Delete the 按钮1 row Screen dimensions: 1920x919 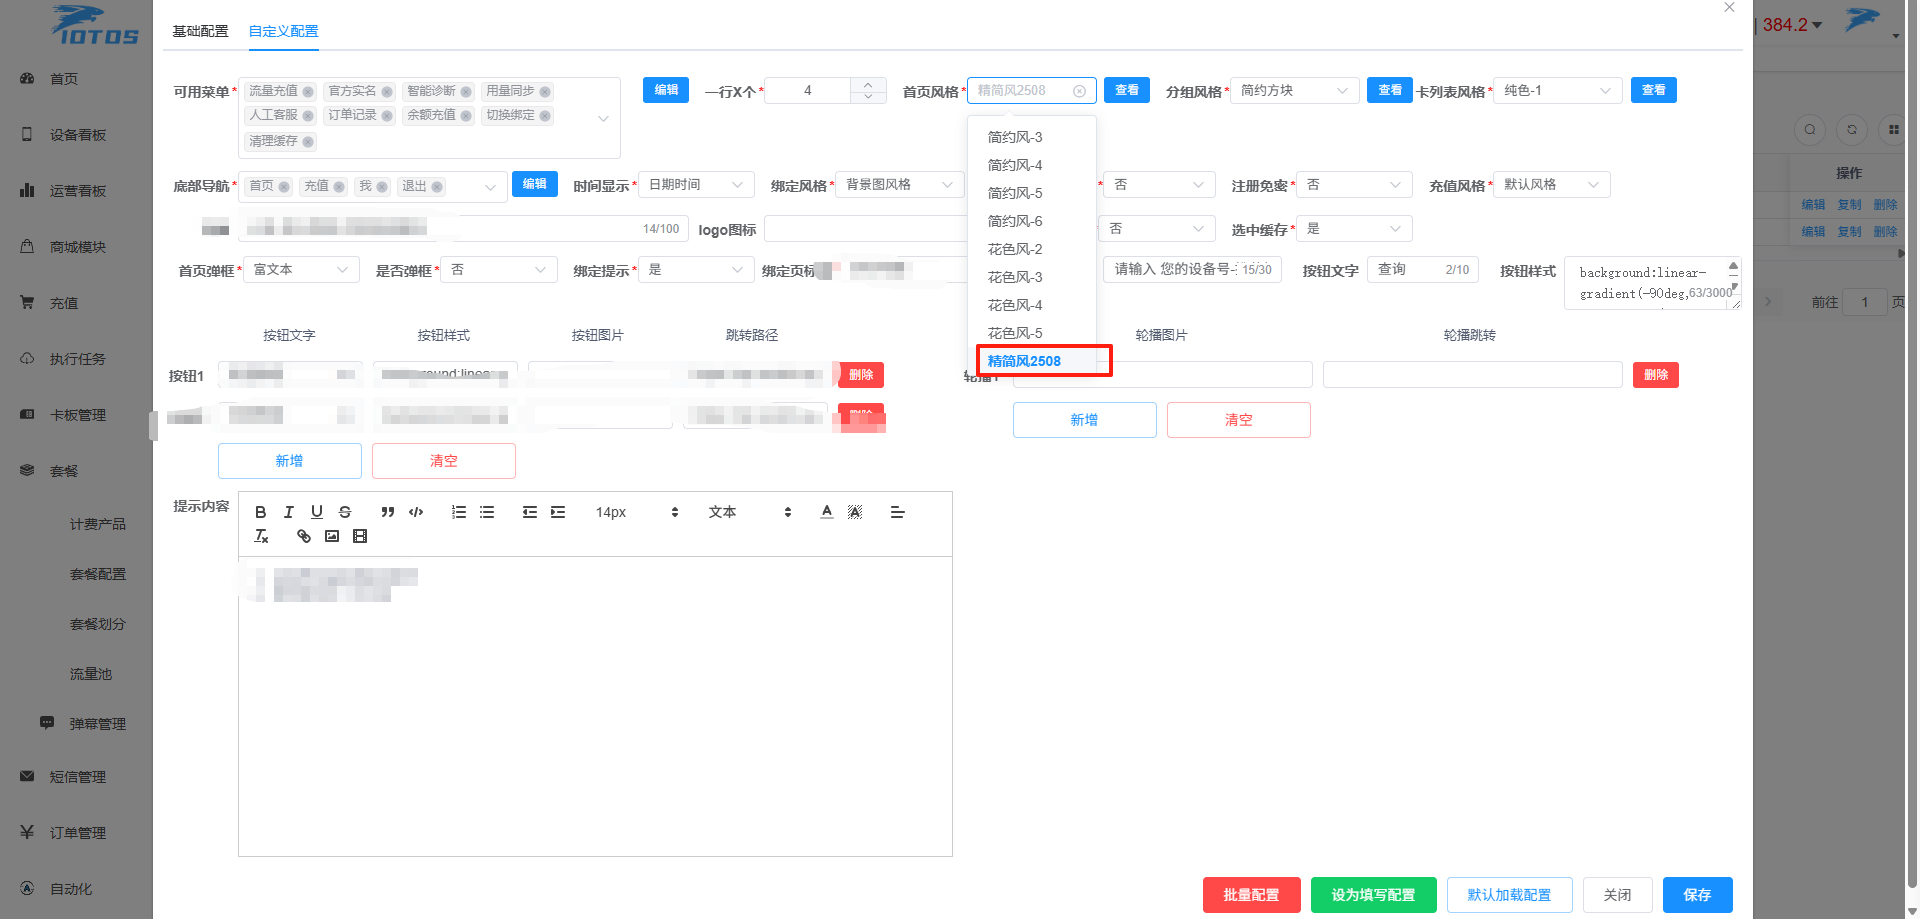coord(861,375)
